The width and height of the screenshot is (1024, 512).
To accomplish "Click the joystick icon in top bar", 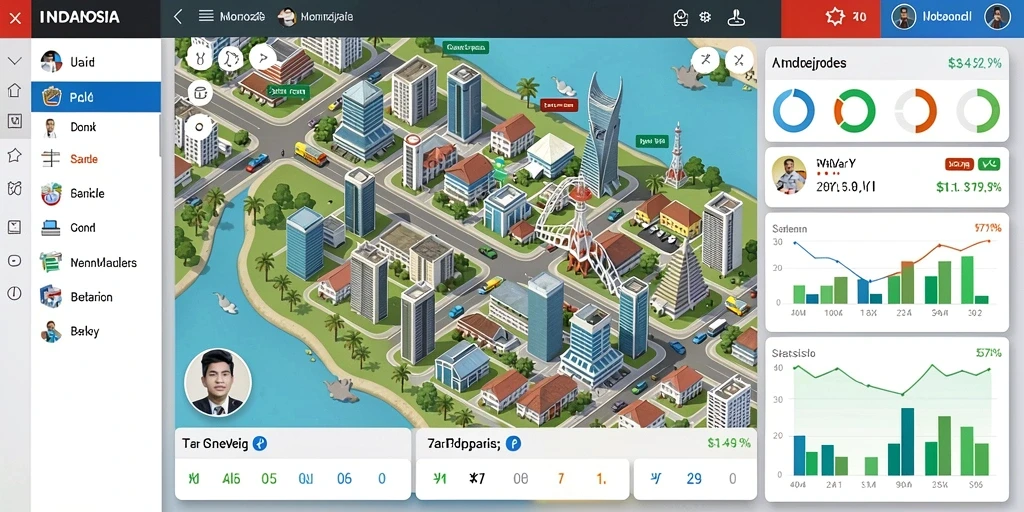I will coord(737,17).
